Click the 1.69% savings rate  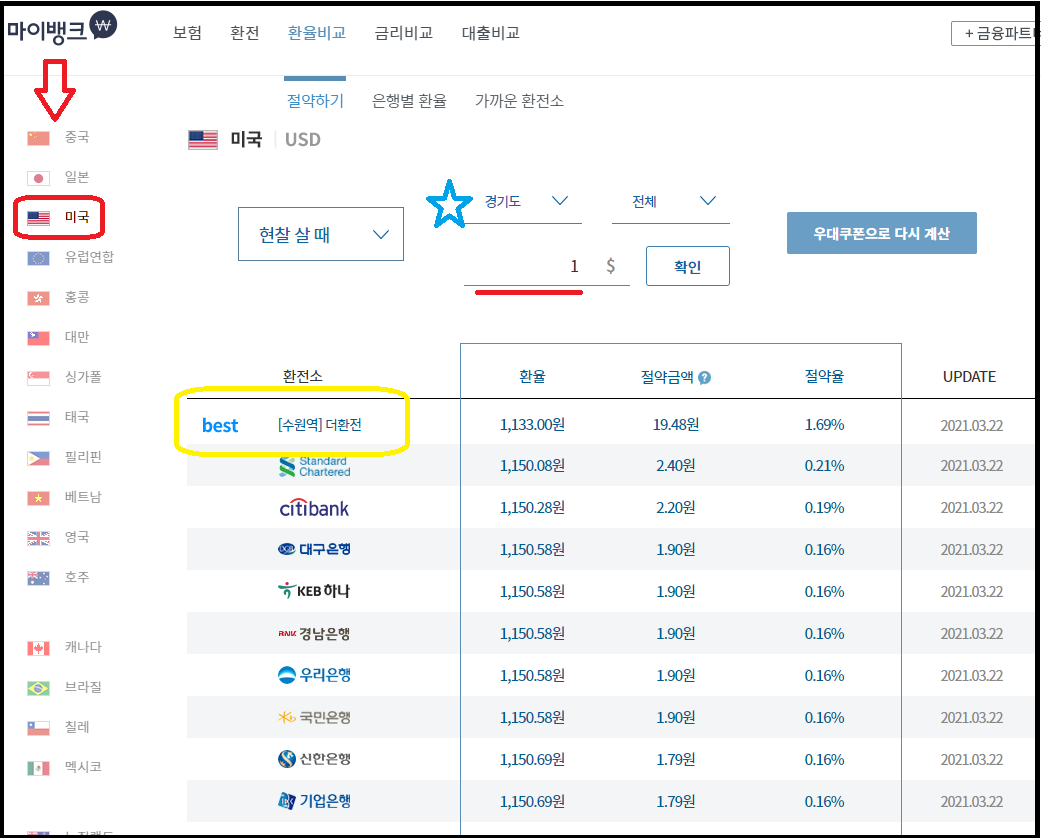click(x=825, y=425)
